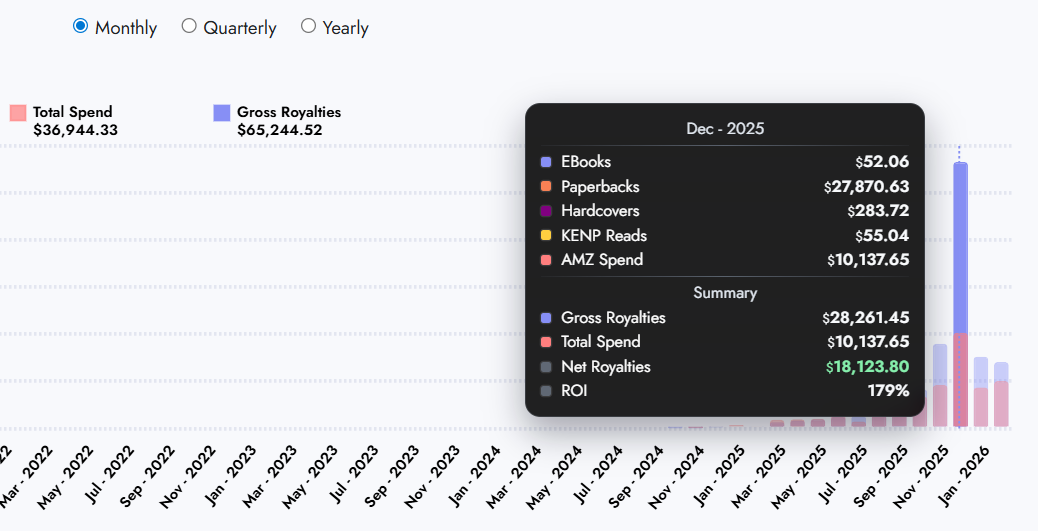
Task: Click the Gross Royalties legend label
Action: (x=289, y=112)
